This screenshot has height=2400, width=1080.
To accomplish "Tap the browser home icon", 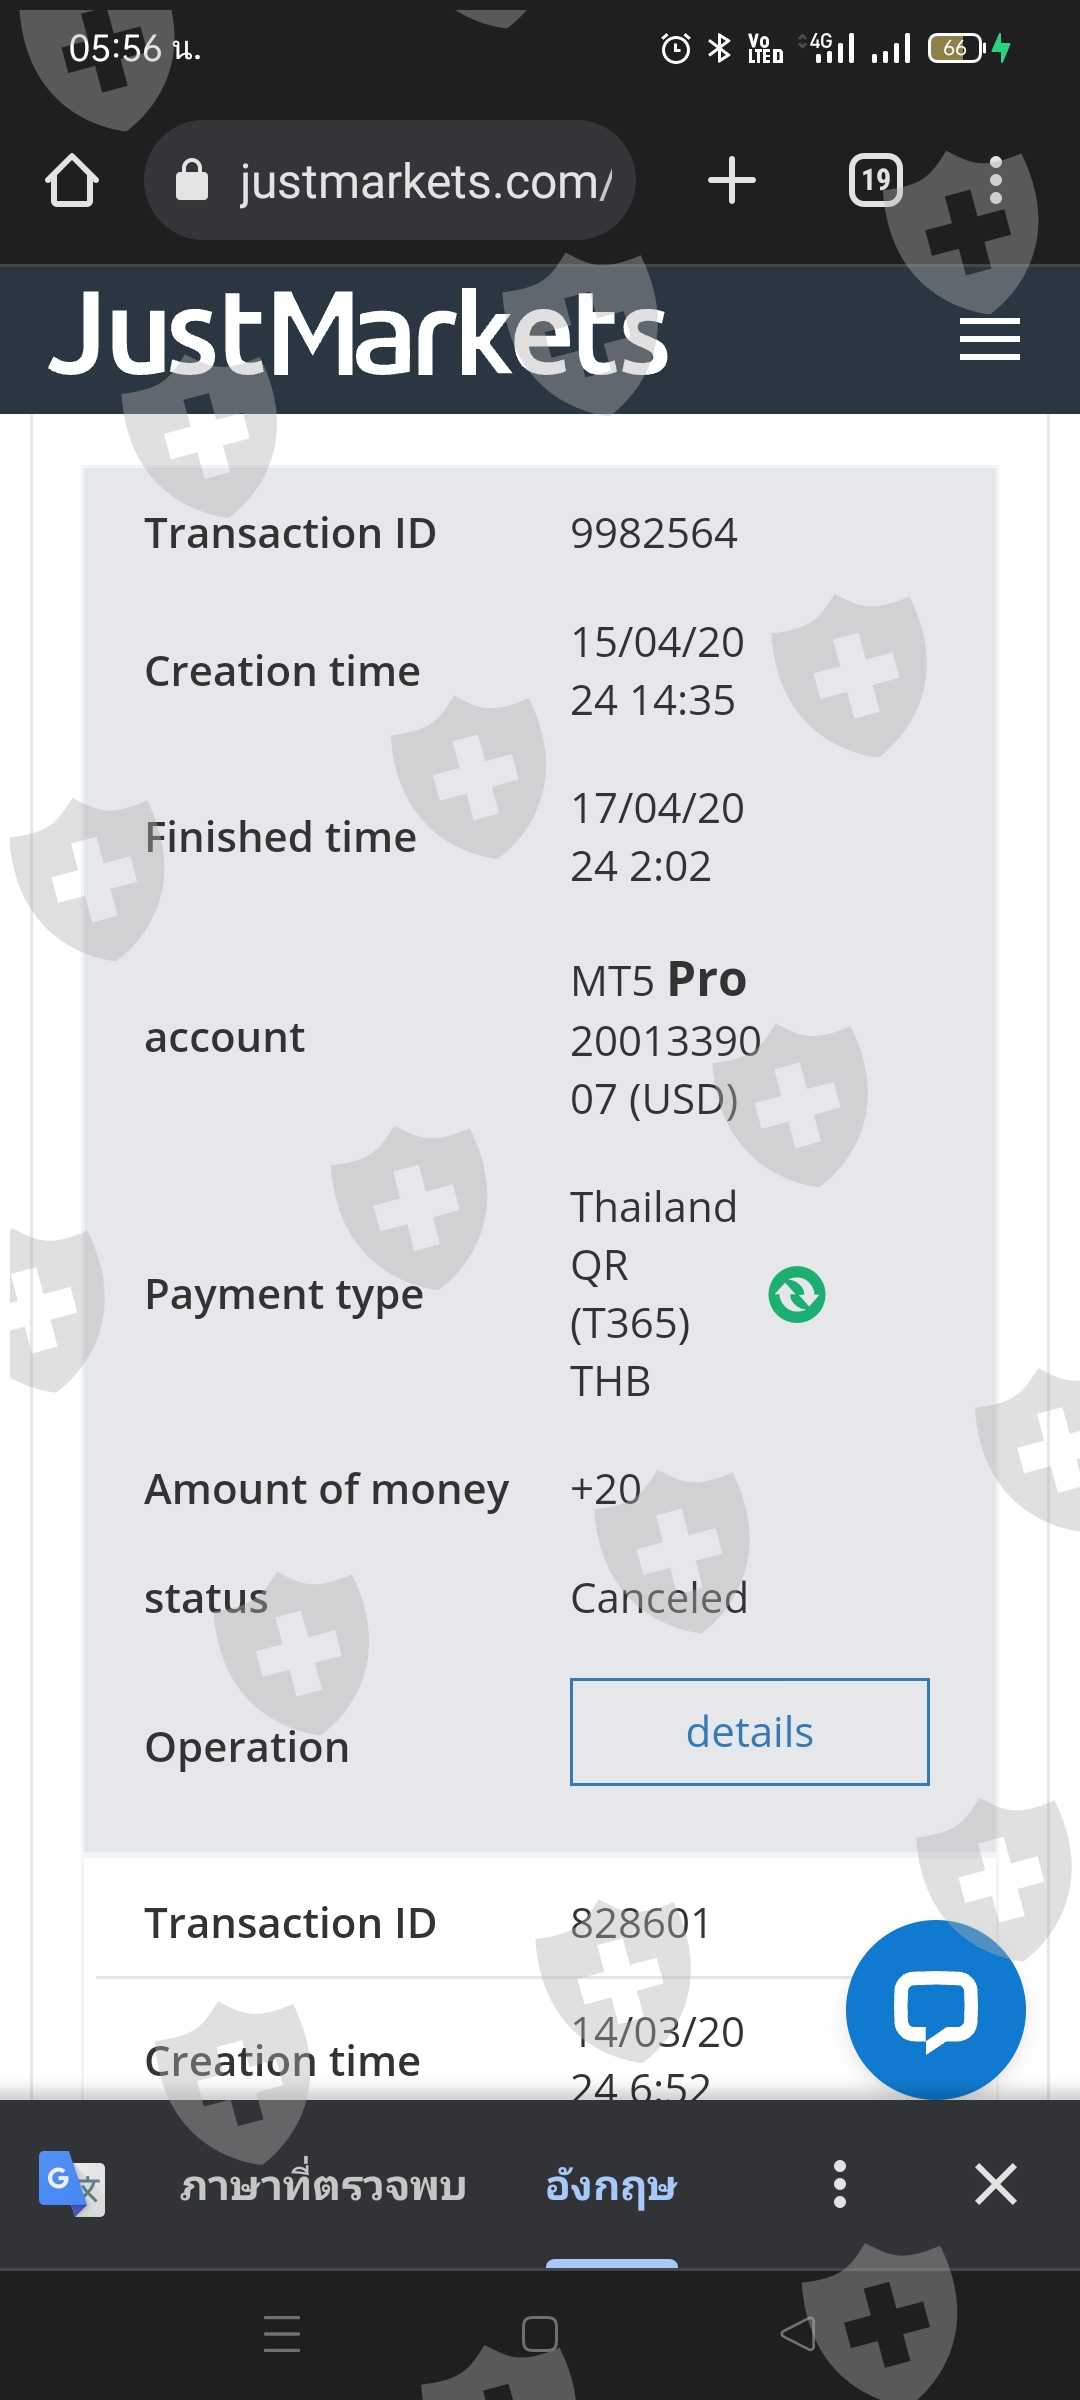I will pos(72,181).
